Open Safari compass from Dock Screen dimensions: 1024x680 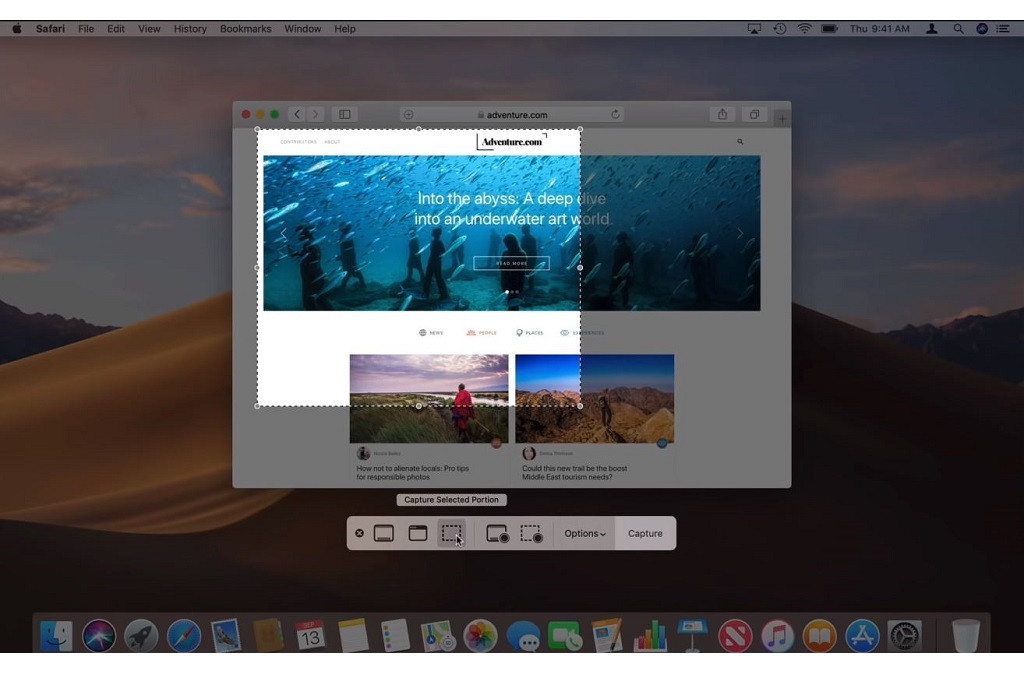pyautogui.click(x=184, y=635)
